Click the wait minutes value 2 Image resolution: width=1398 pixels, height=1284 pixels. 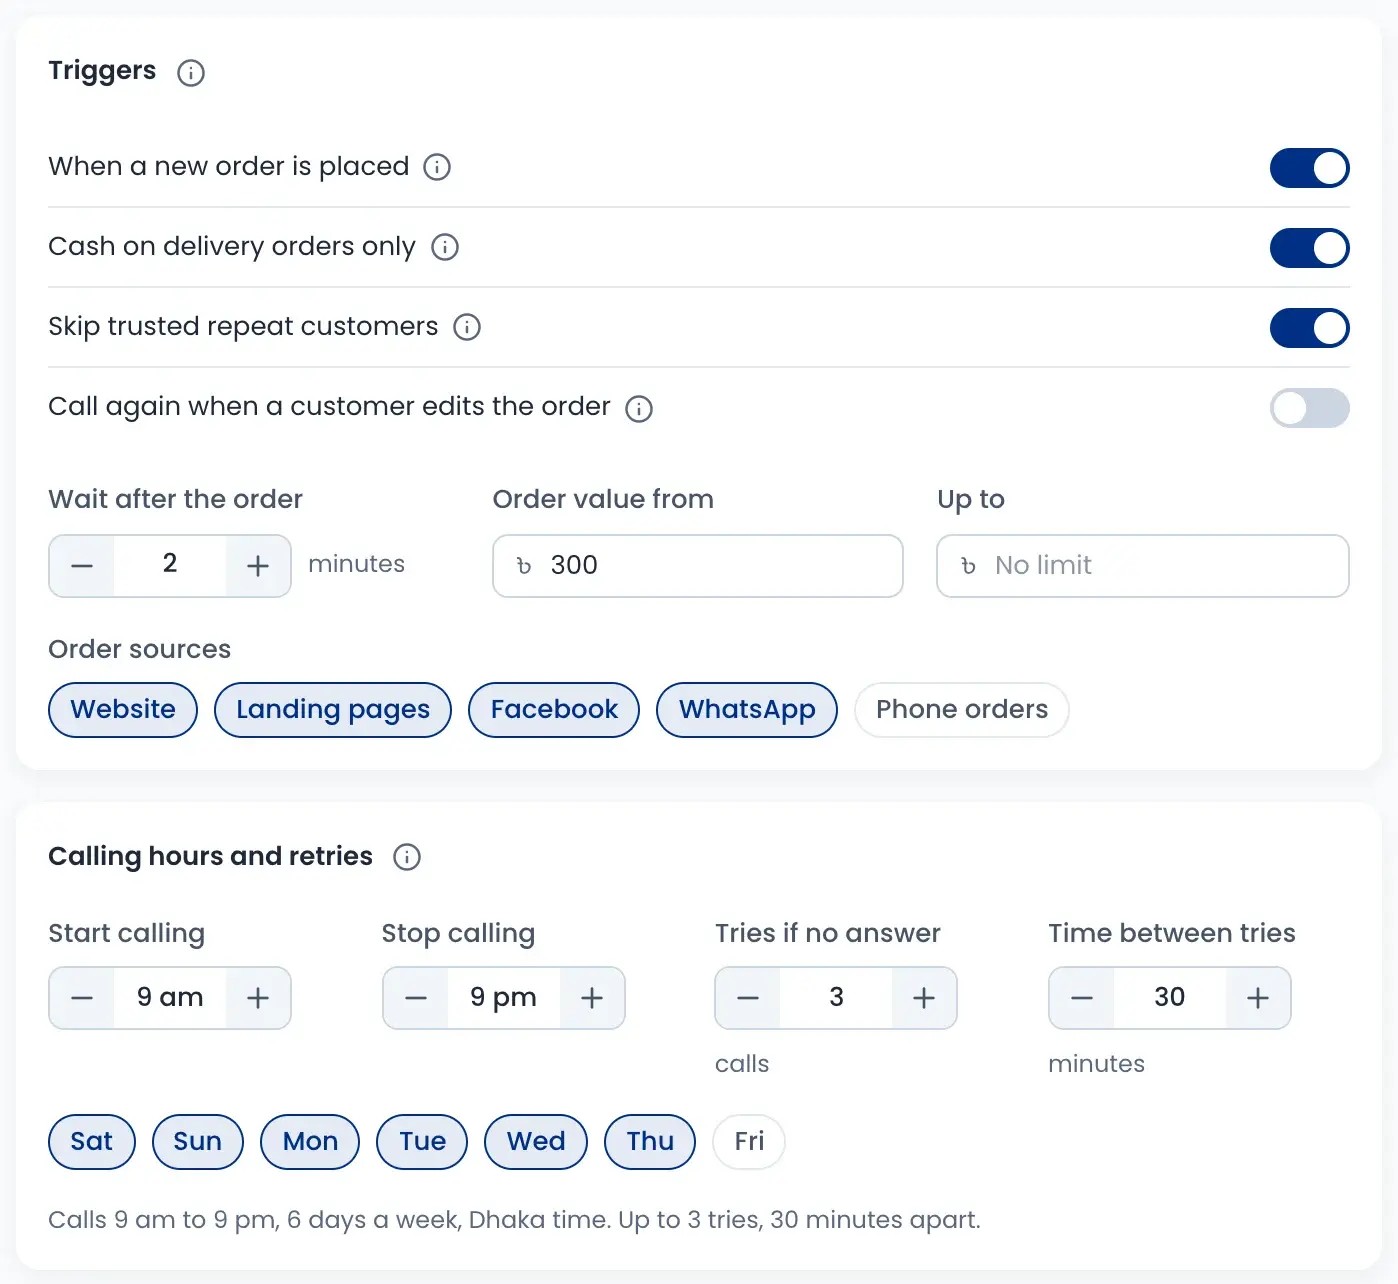170,565
